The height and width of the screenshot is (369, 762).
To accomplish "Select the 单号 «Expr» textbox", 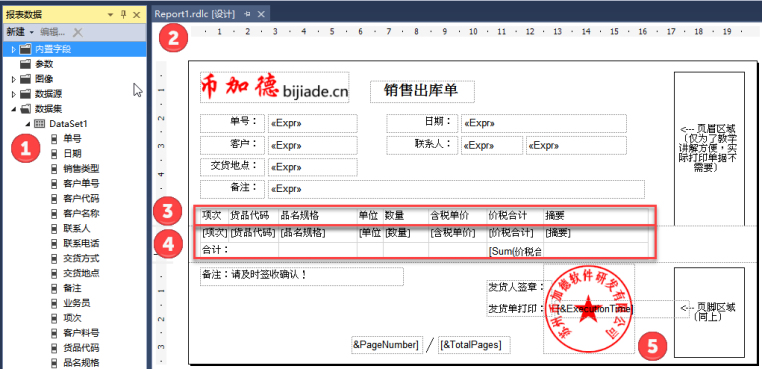I will (x=312, y=123).
